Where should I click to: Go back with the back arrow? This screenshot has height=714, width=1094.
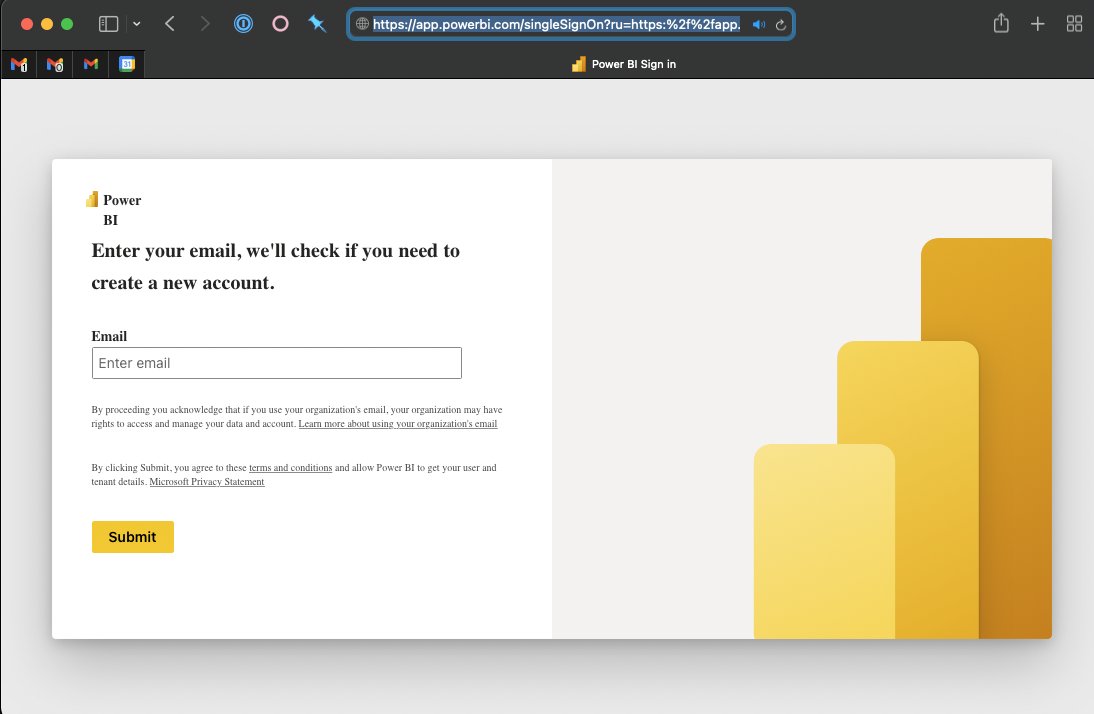[170, 24]
